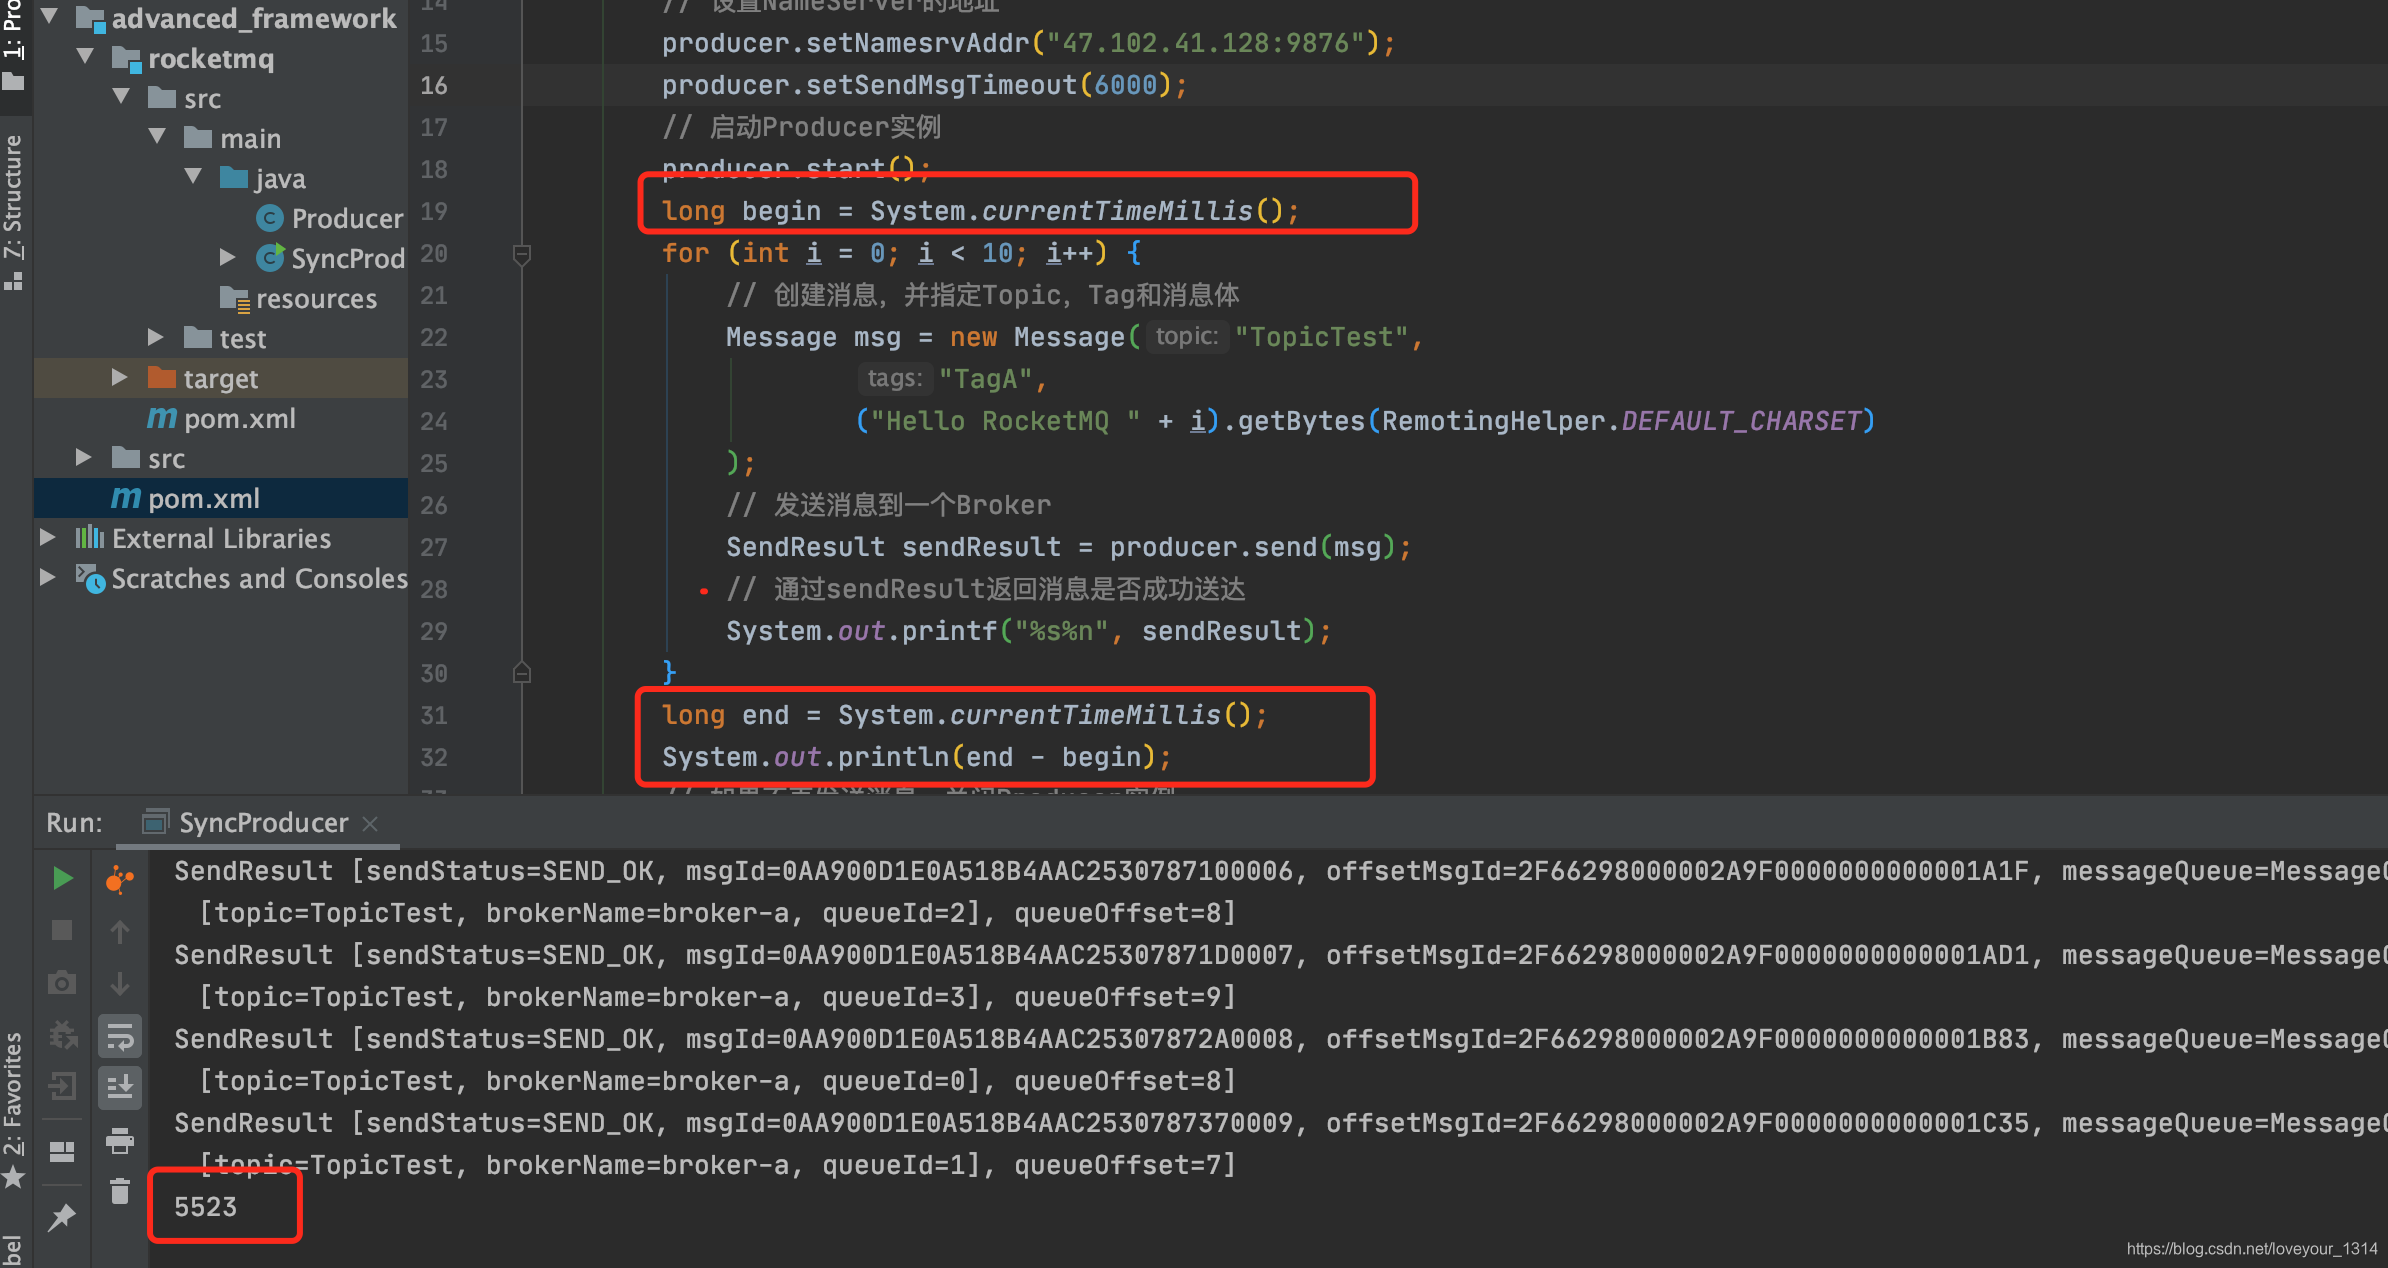
Task: Click the test folder row
Action: coord(221,338)
